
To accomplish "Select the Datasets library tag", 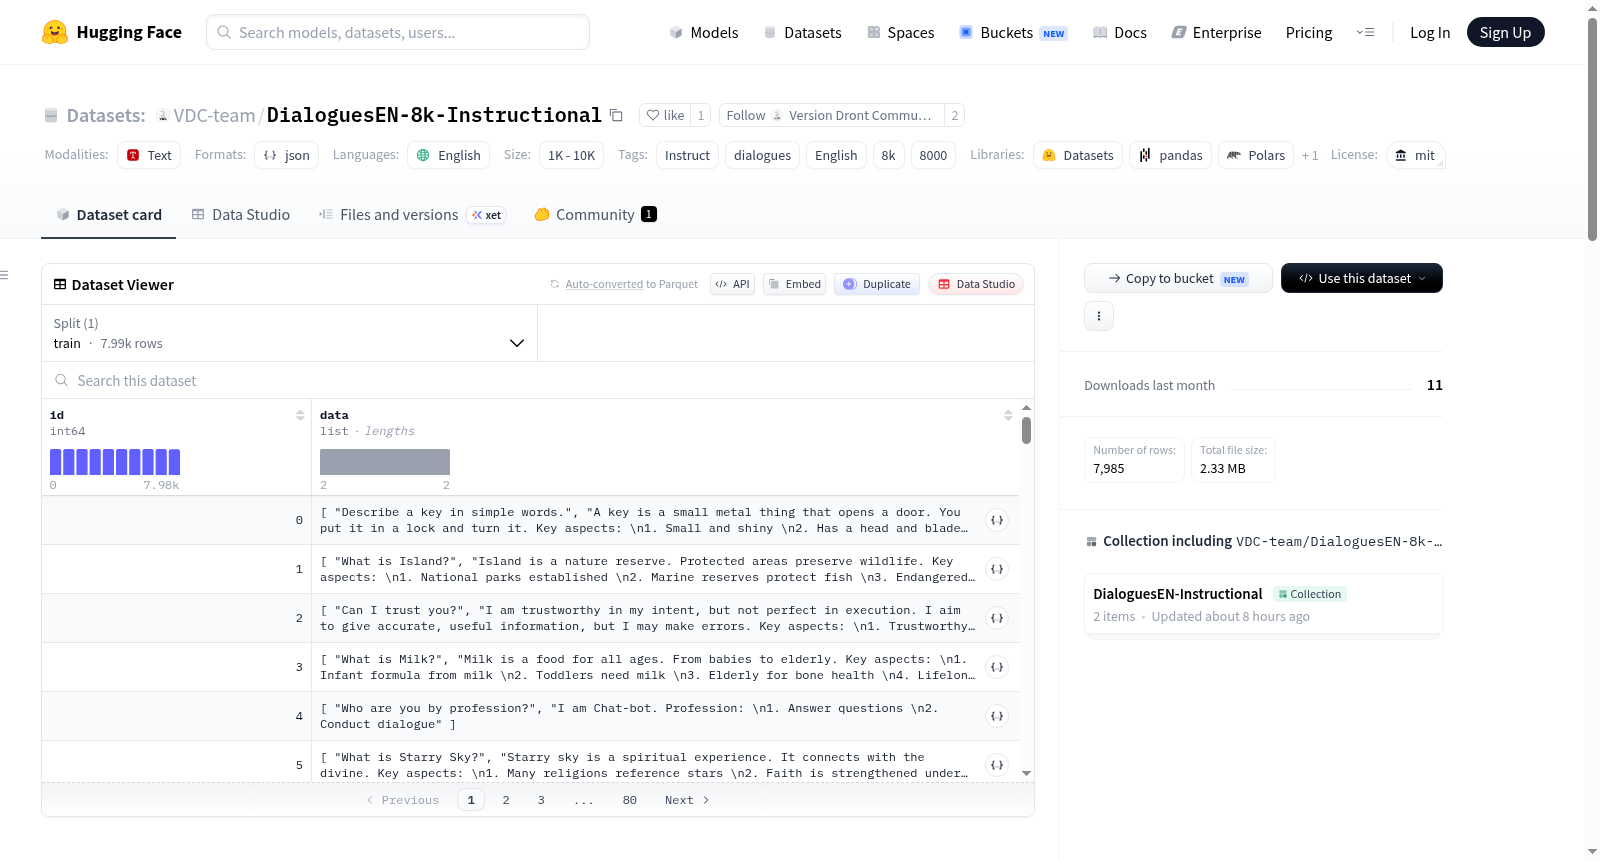I will (1078, 155).
